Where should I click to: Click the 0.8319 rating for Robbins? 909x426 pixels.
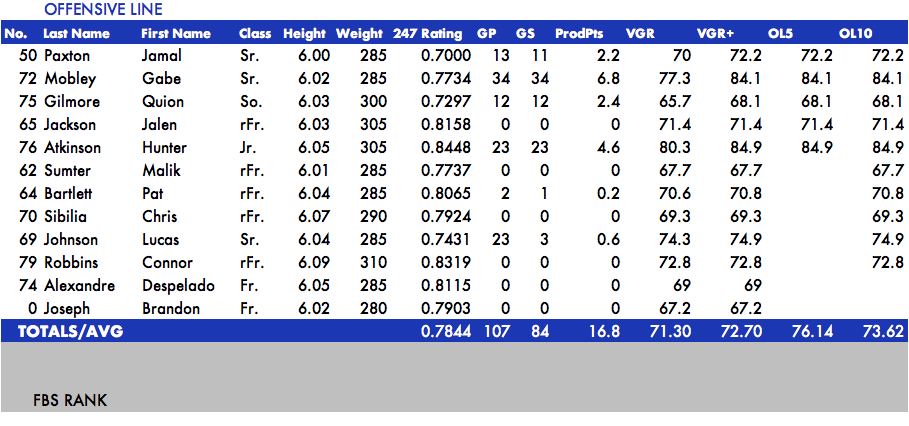(446, 263)
